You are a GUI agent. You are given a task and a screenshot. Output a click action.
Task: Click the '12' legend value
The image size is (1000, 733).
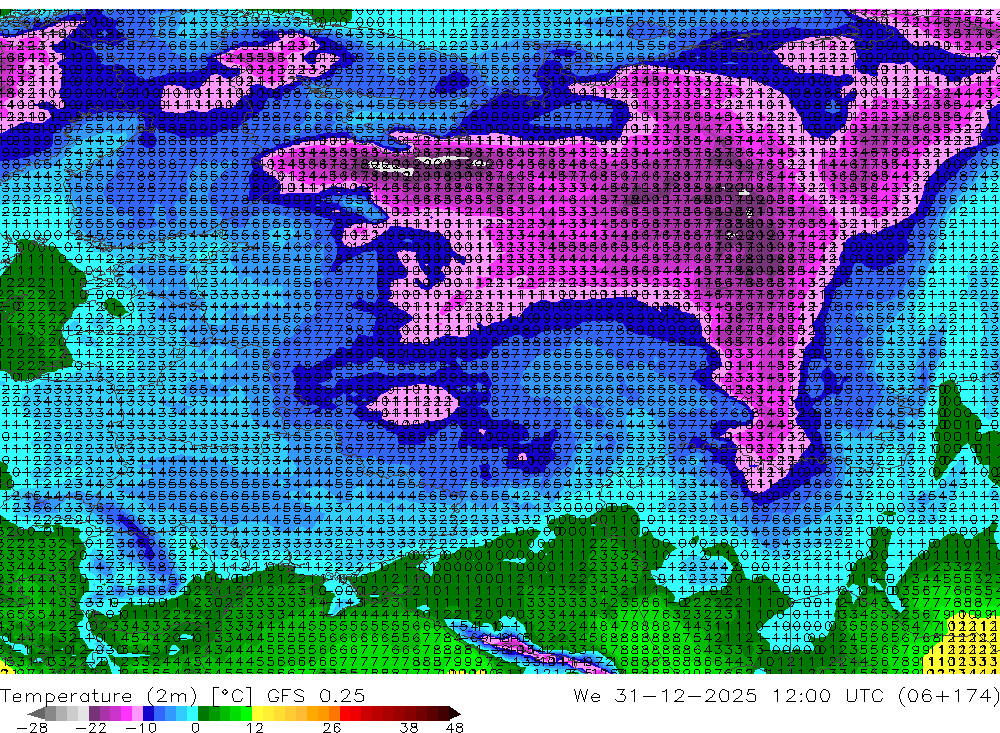click(x=255, y=727)
